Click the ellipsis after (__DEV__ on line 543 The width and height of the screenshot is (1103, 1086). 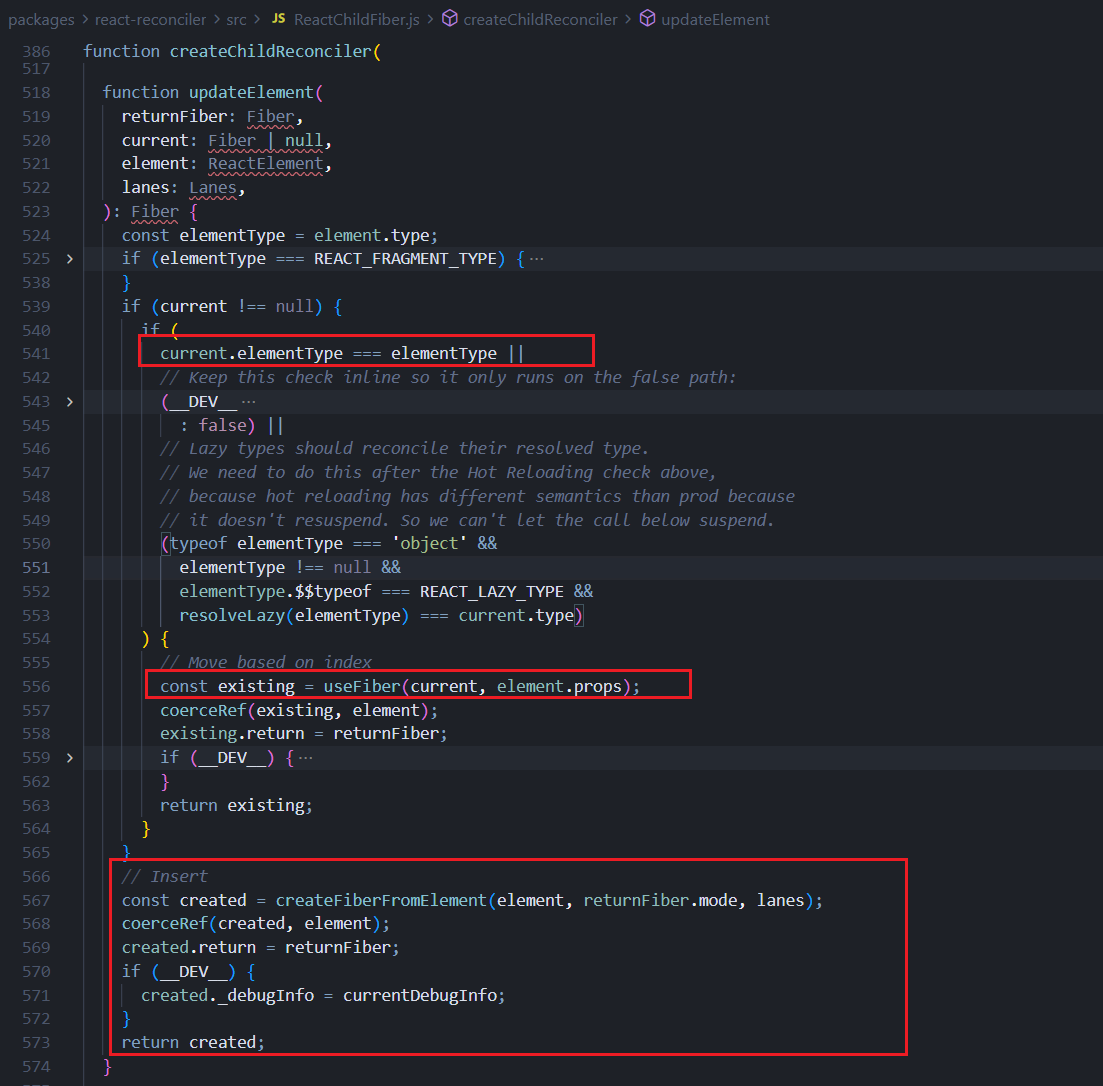248,402
